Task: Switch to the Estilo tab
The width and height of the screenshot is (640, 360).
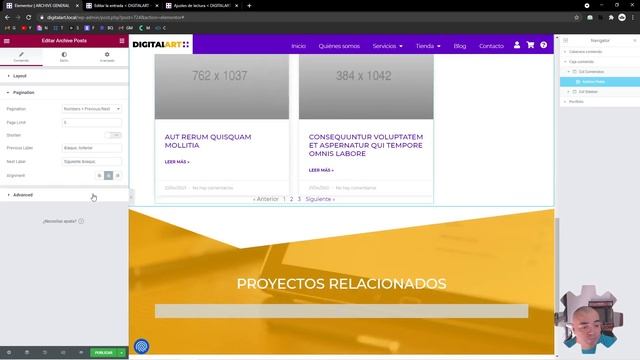Action: [x=64, y=57]
